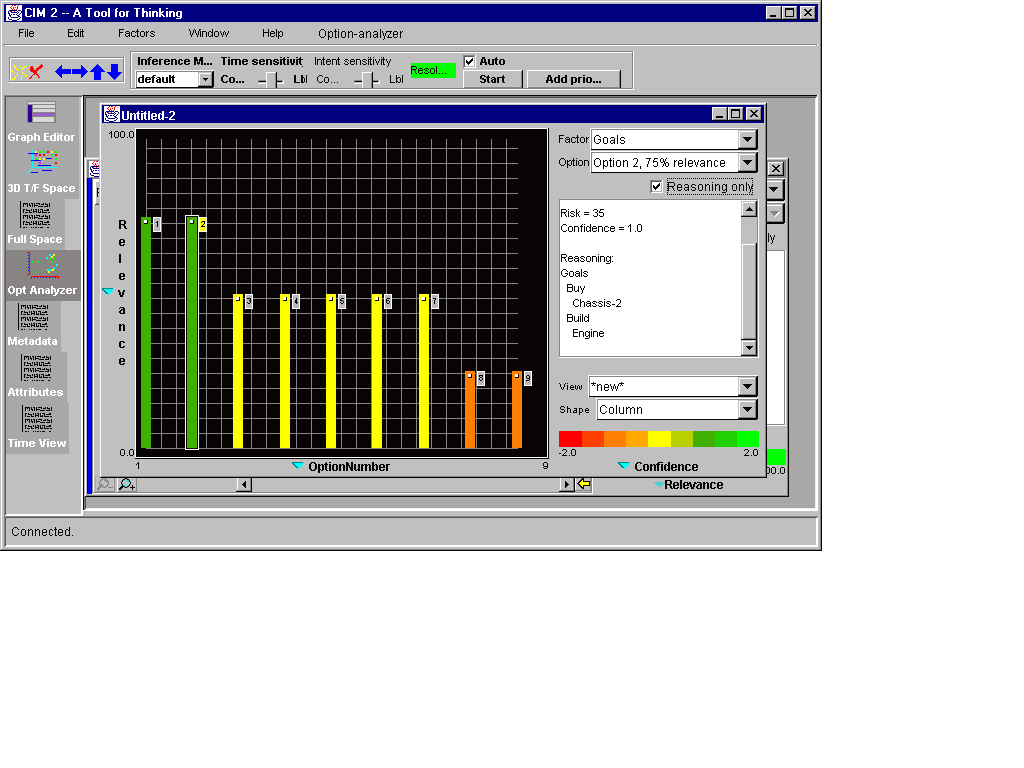Open the Option-analyzer menu
This screenshot has width=1024, height=768.
point(360,33)
